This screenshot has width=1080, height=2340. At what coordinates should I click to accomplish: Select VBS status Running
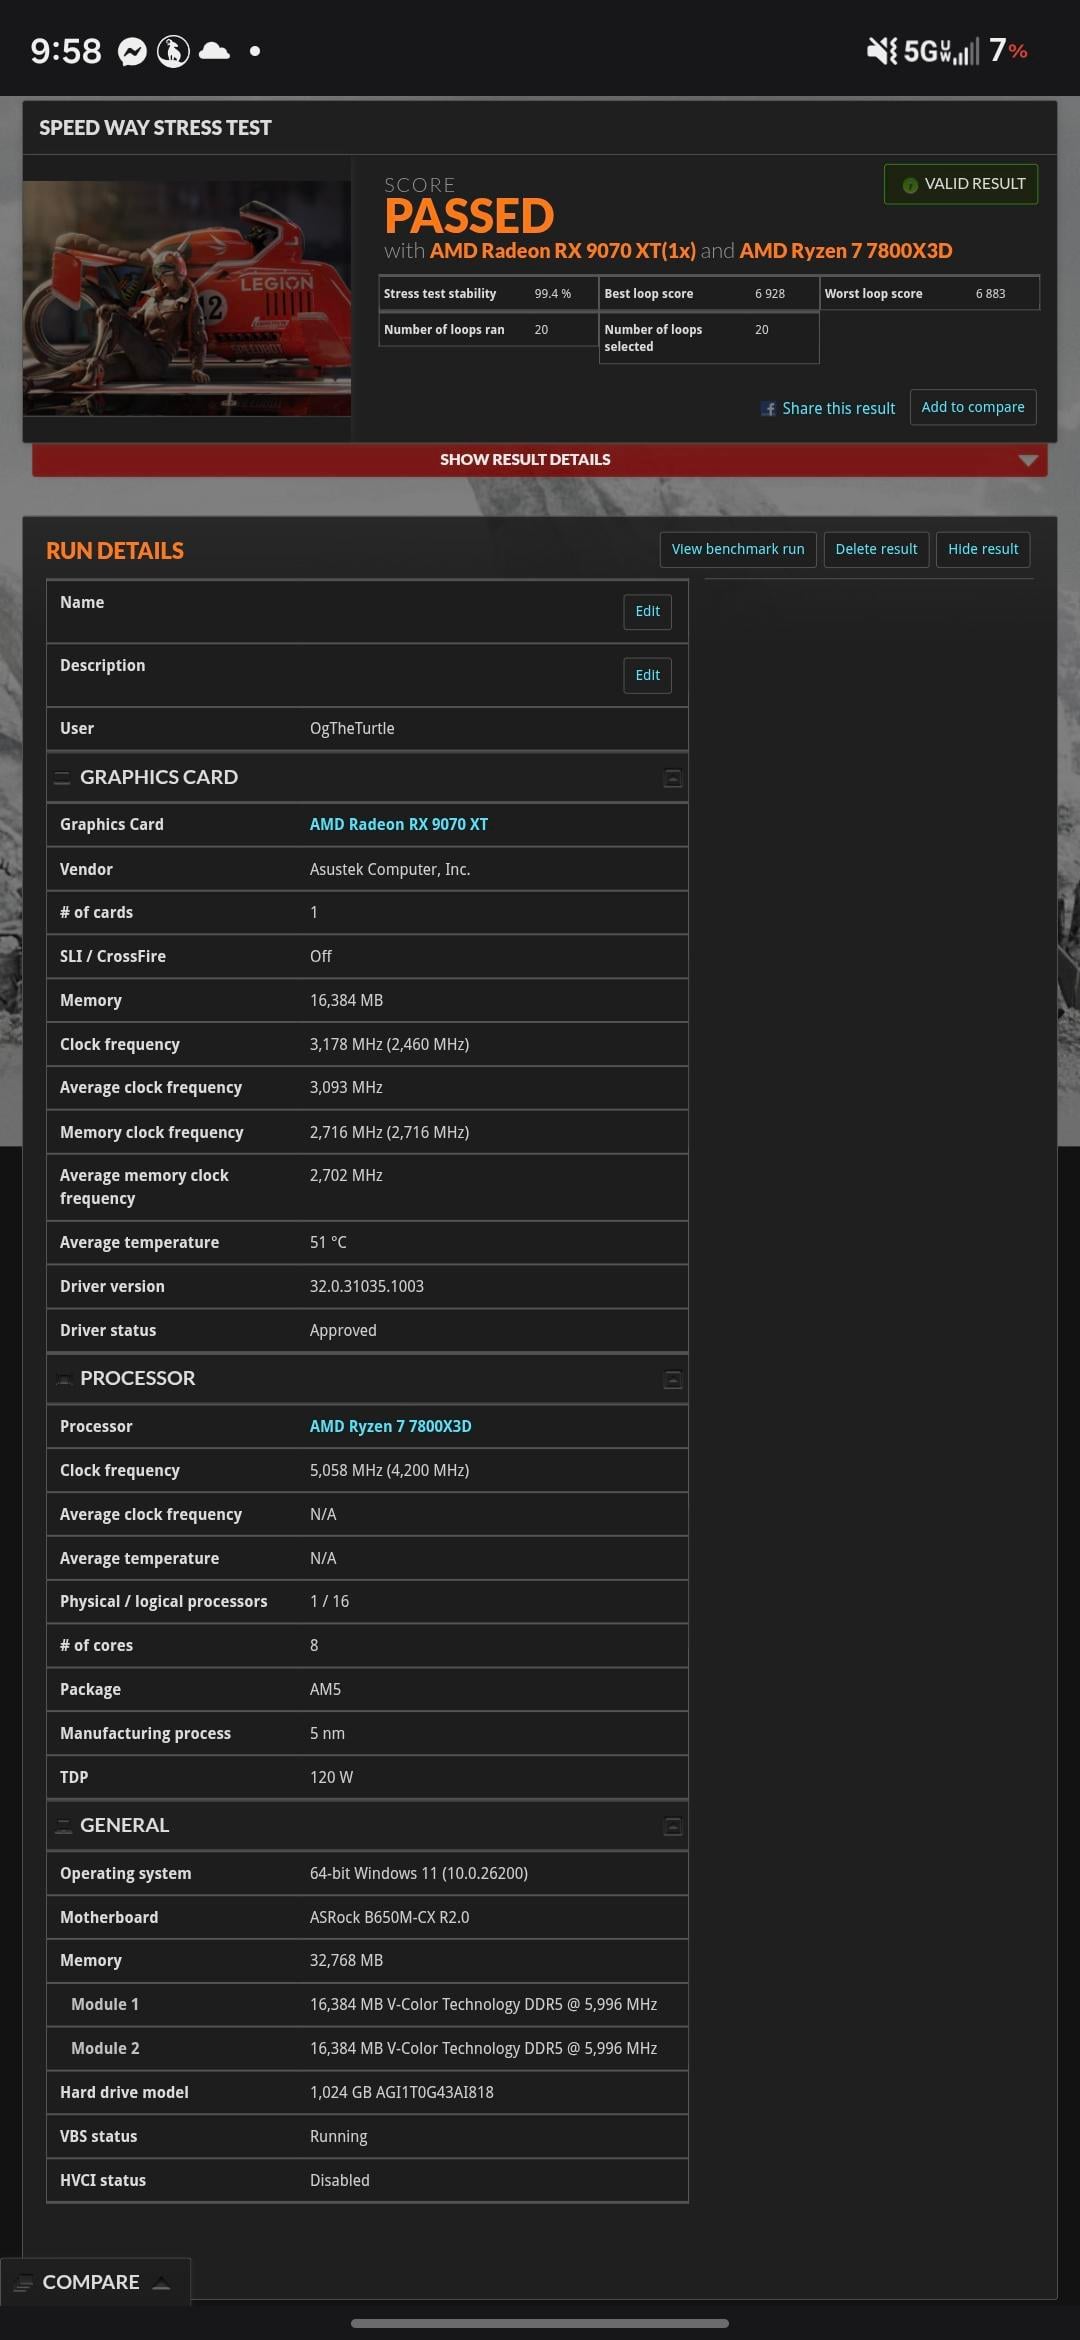point(339,2137)
